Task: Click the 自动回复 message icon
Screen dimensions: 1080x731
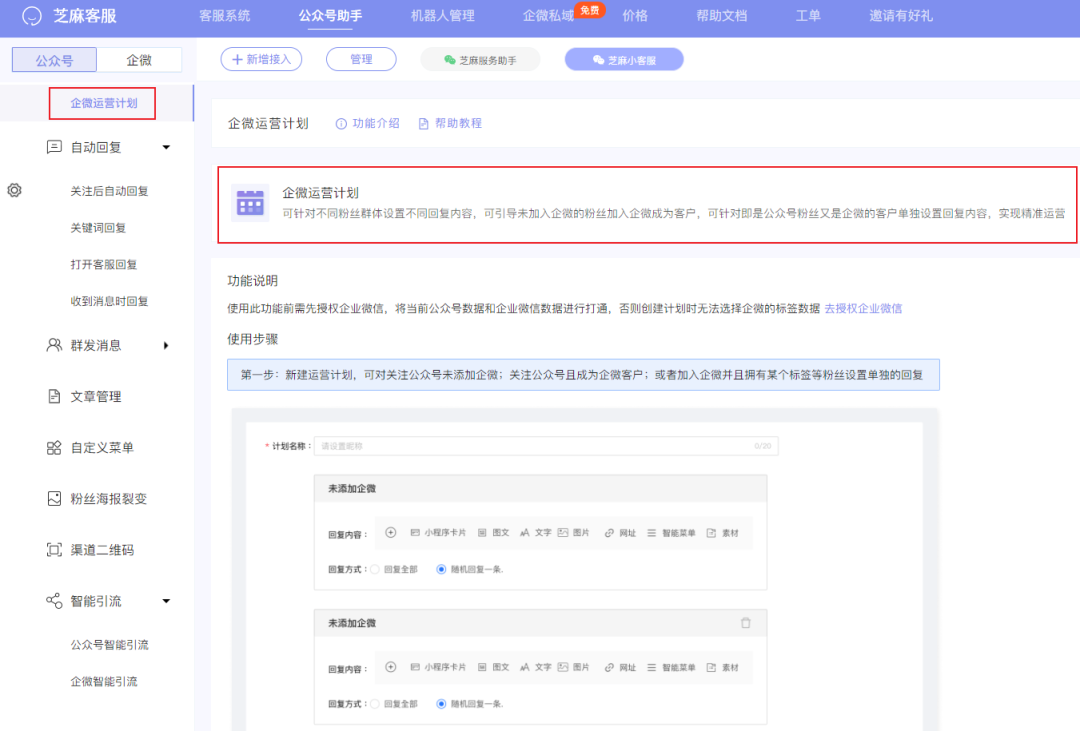Action: point(54,147)
